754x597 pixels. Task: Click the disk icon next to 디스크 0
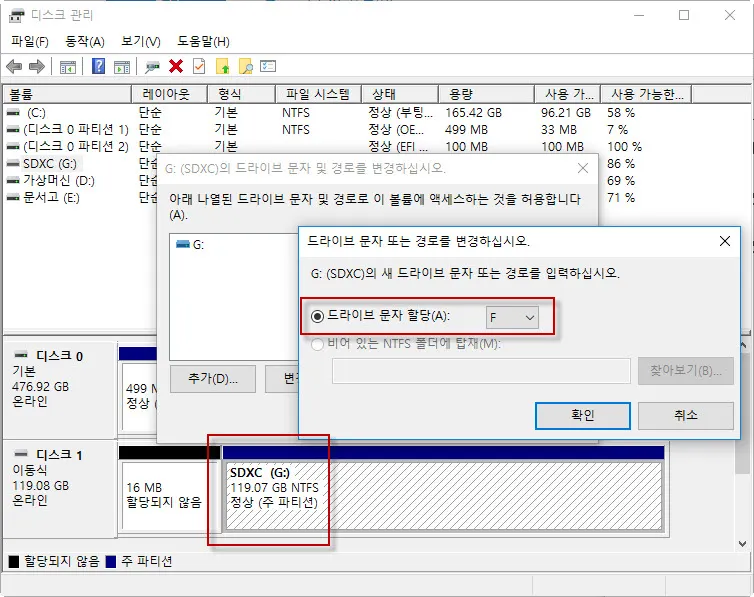(21, 355)
